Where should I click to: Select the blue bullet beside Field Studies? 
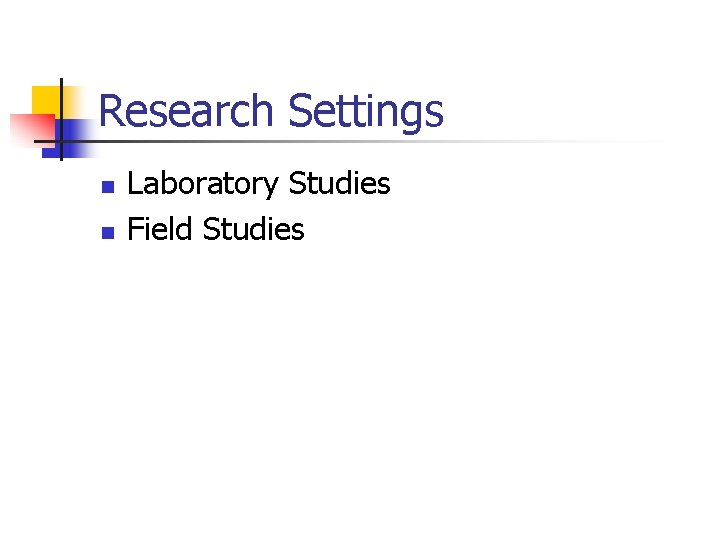tap(108, 233)
